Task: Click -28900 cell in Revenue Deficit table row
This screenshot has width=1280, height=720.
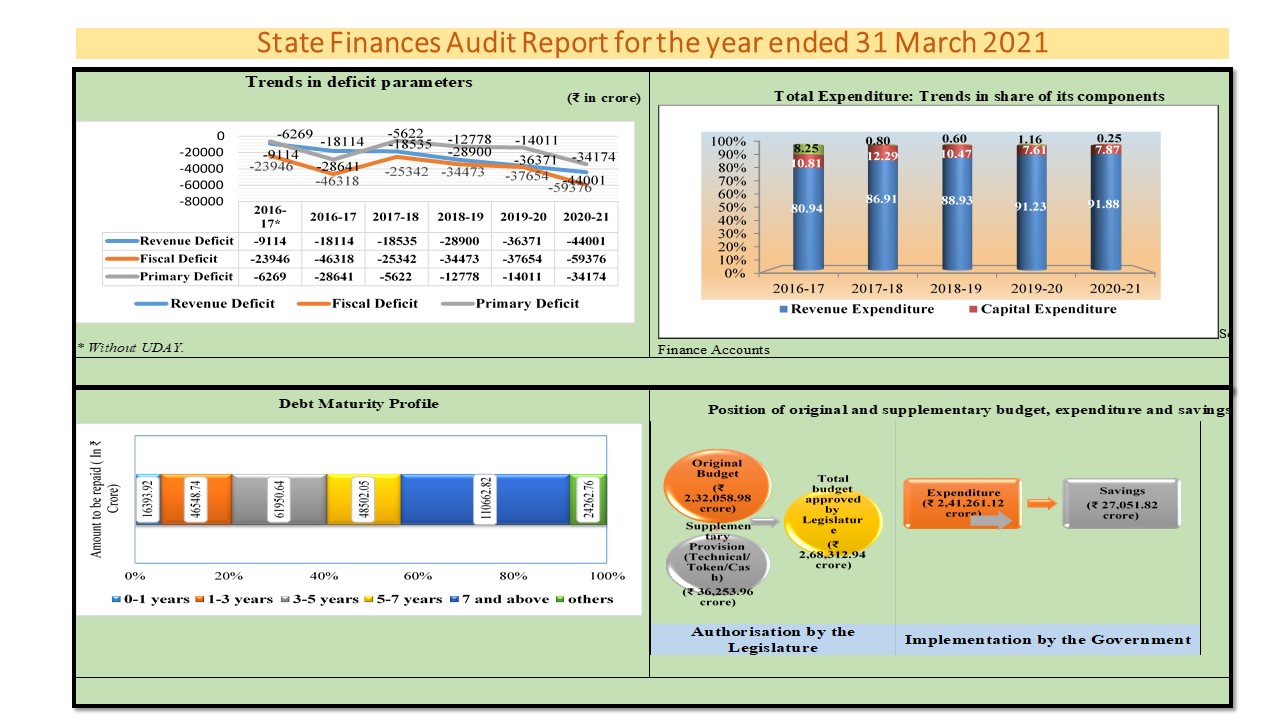Action: tap(461, 241)
